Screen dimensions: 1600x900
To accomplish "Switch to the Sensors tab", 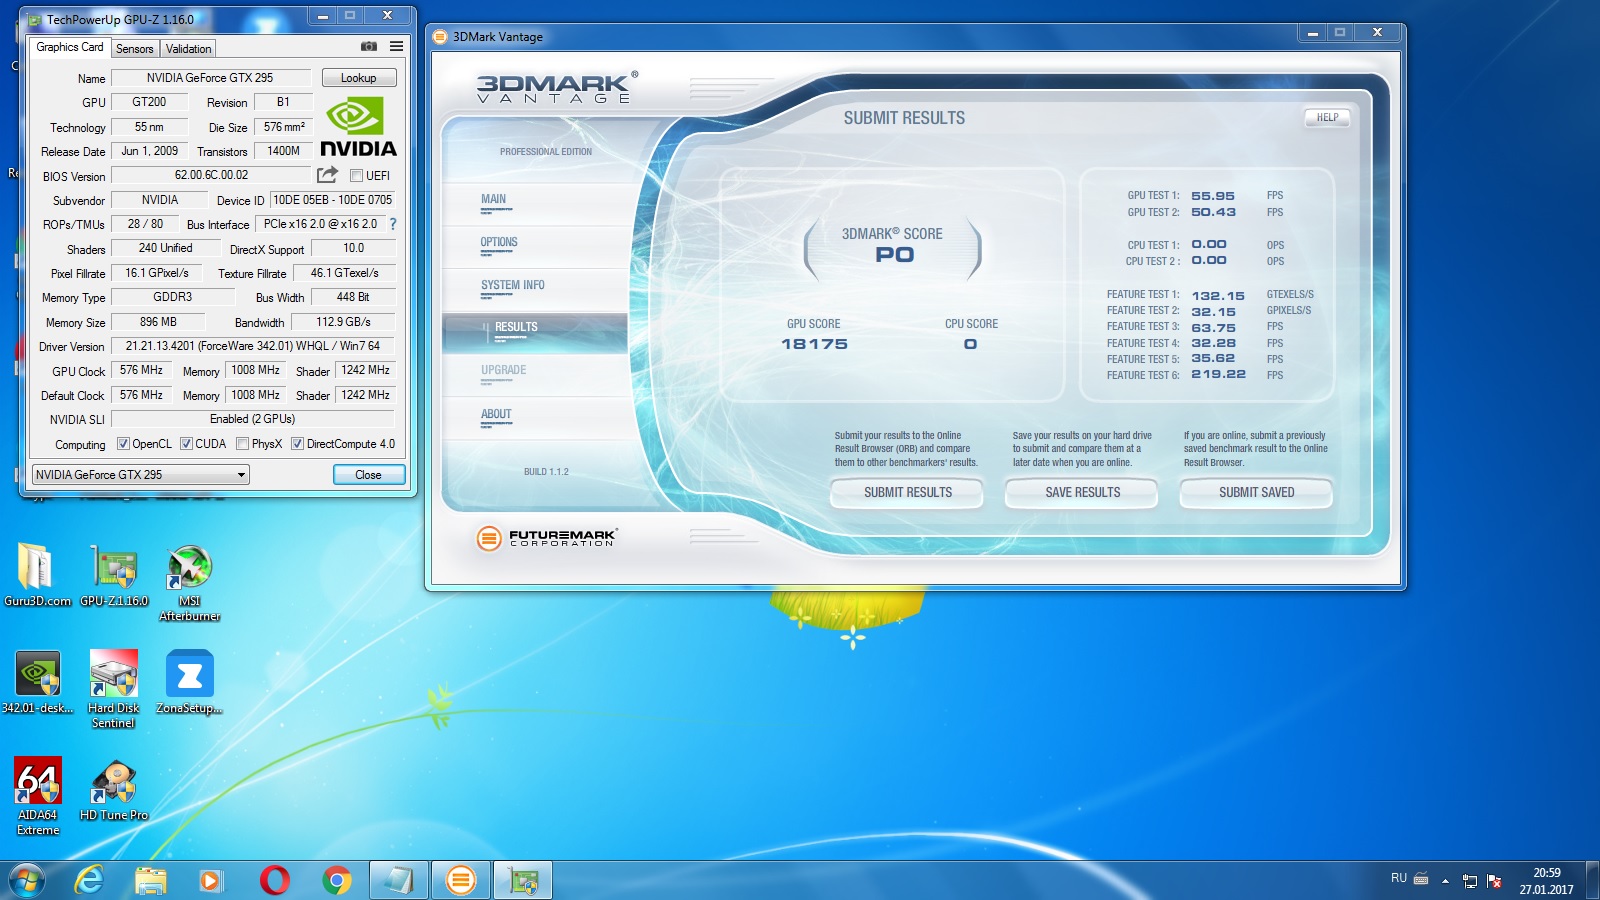I will 135,48.
